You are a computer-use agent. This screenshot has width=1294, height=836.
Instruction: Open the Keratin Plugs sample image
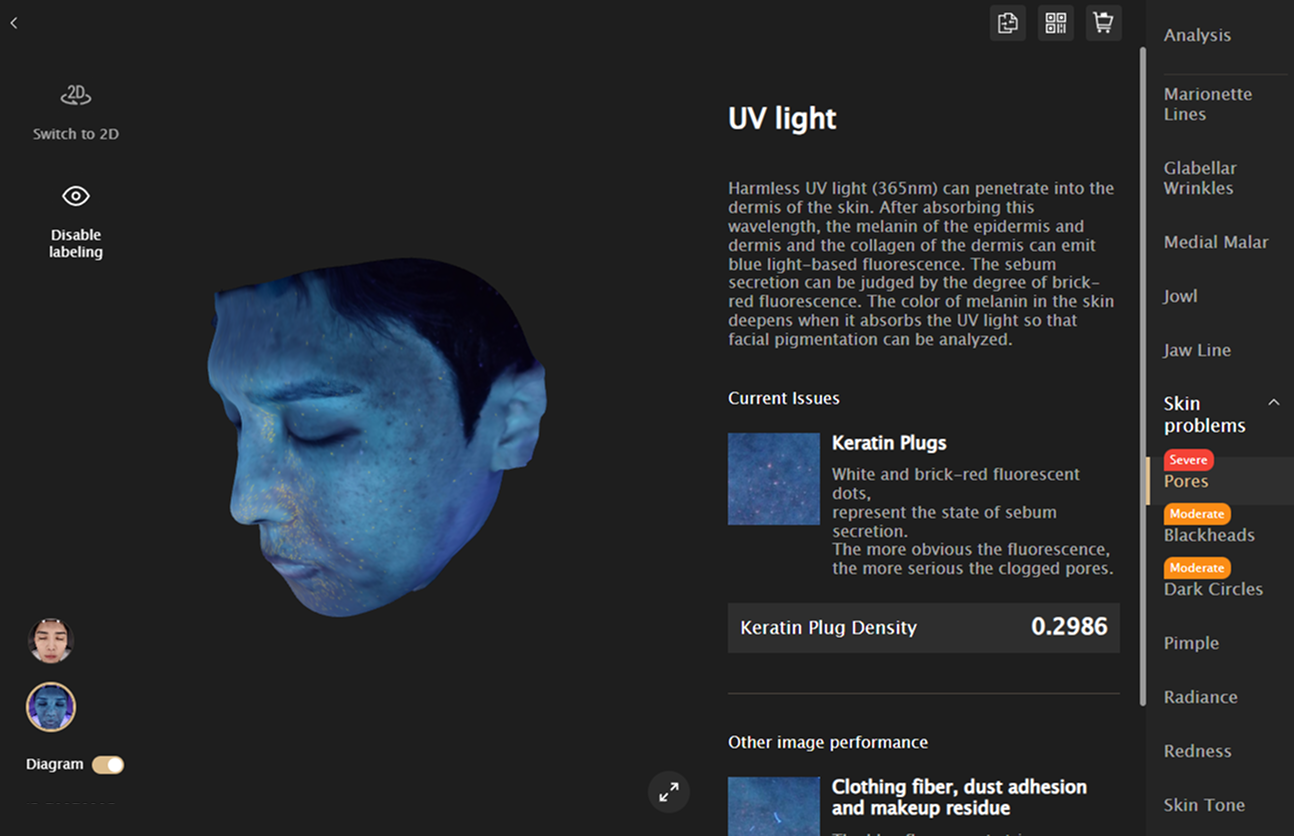(x=774, y=479)
